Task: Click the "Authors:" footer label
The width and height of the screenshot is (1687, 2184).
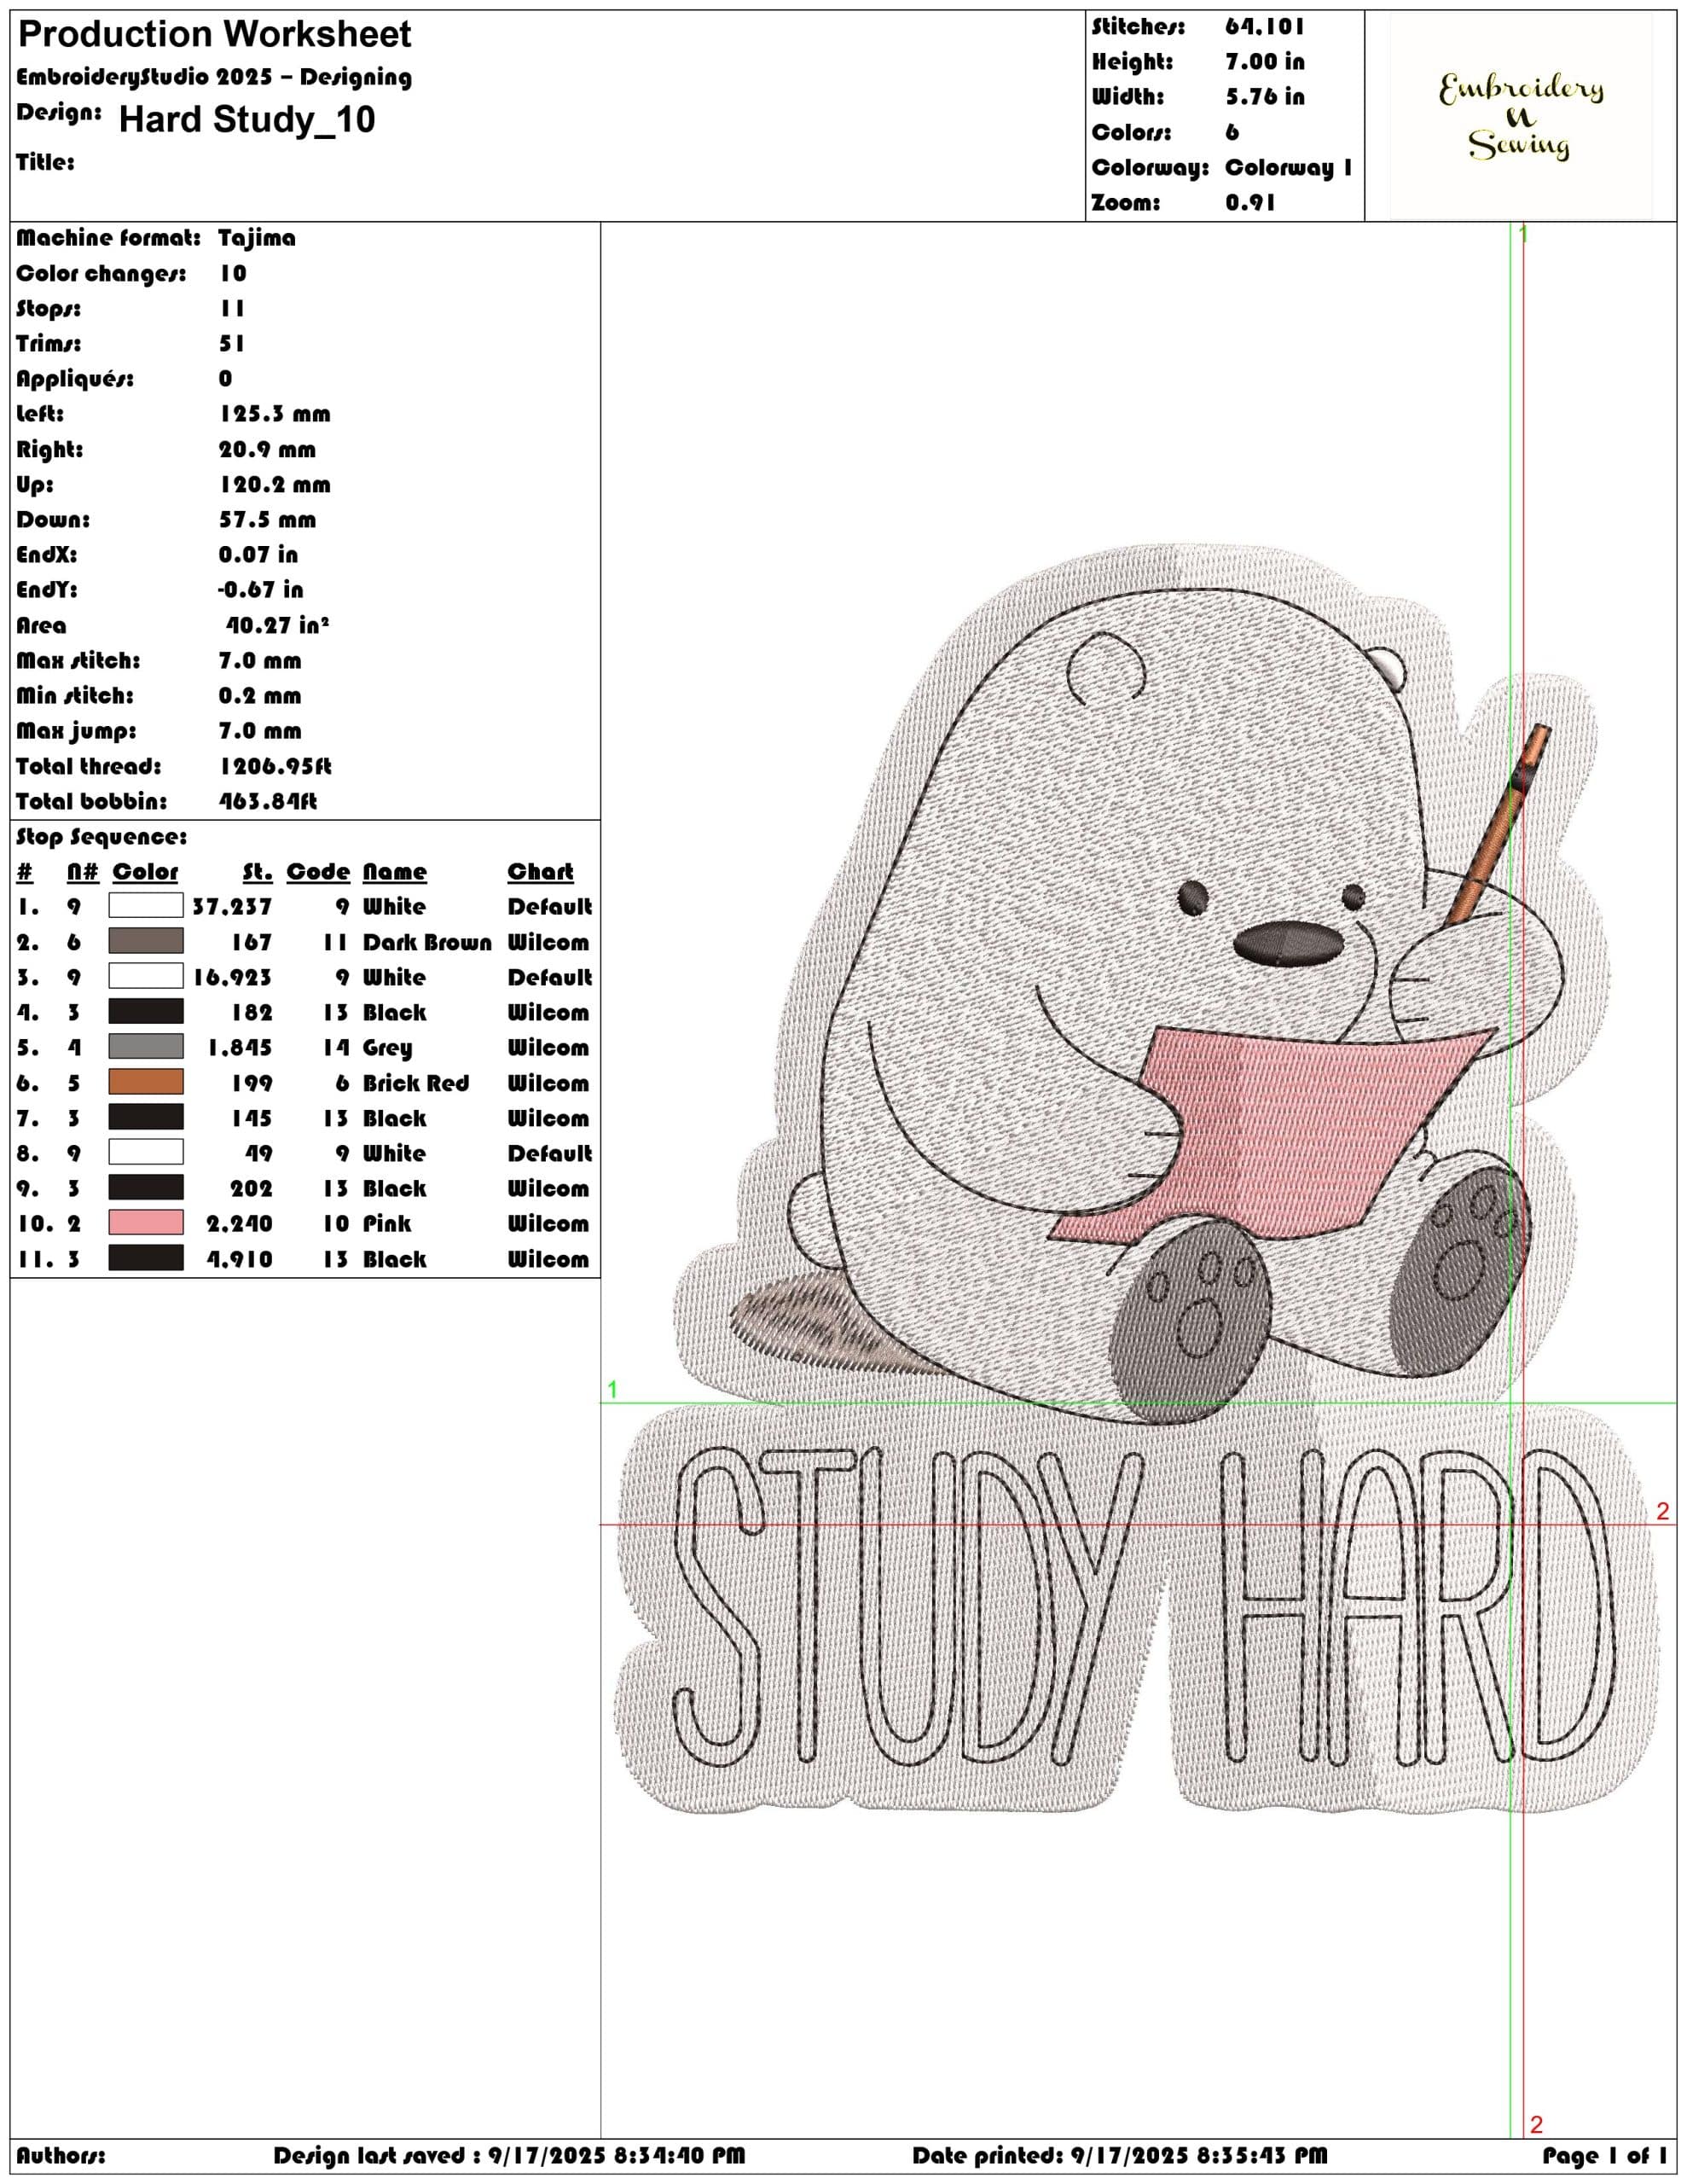Action: [x=60, y=2155]
